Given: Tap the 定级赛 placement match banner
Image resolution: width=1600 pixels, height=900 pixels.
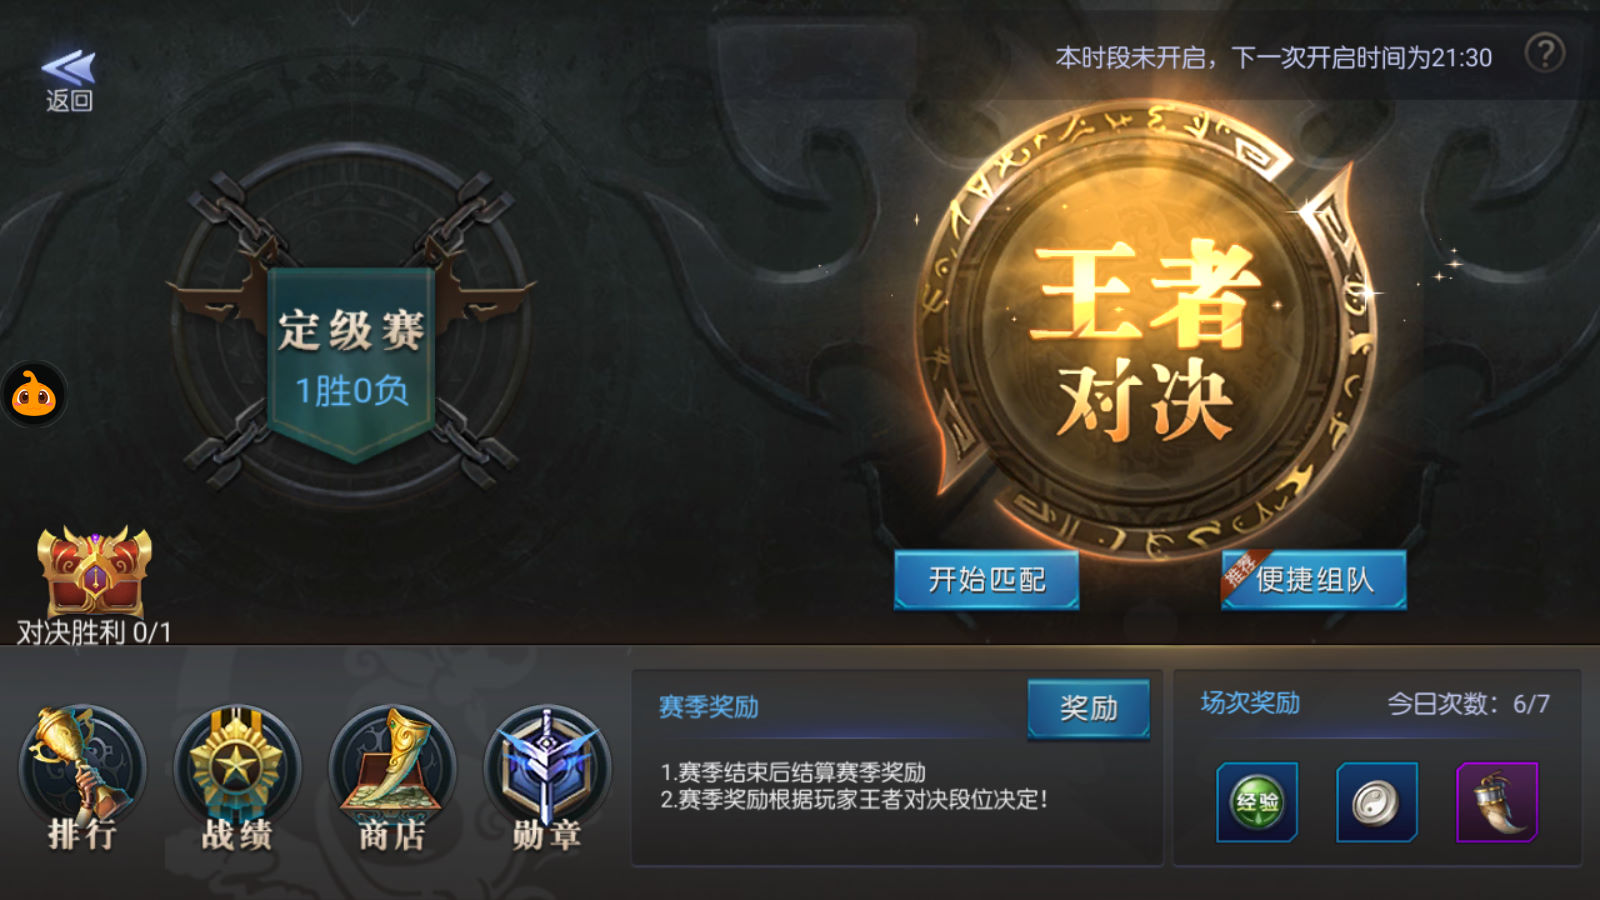Looking at the screenshot, I should point(352,360).
